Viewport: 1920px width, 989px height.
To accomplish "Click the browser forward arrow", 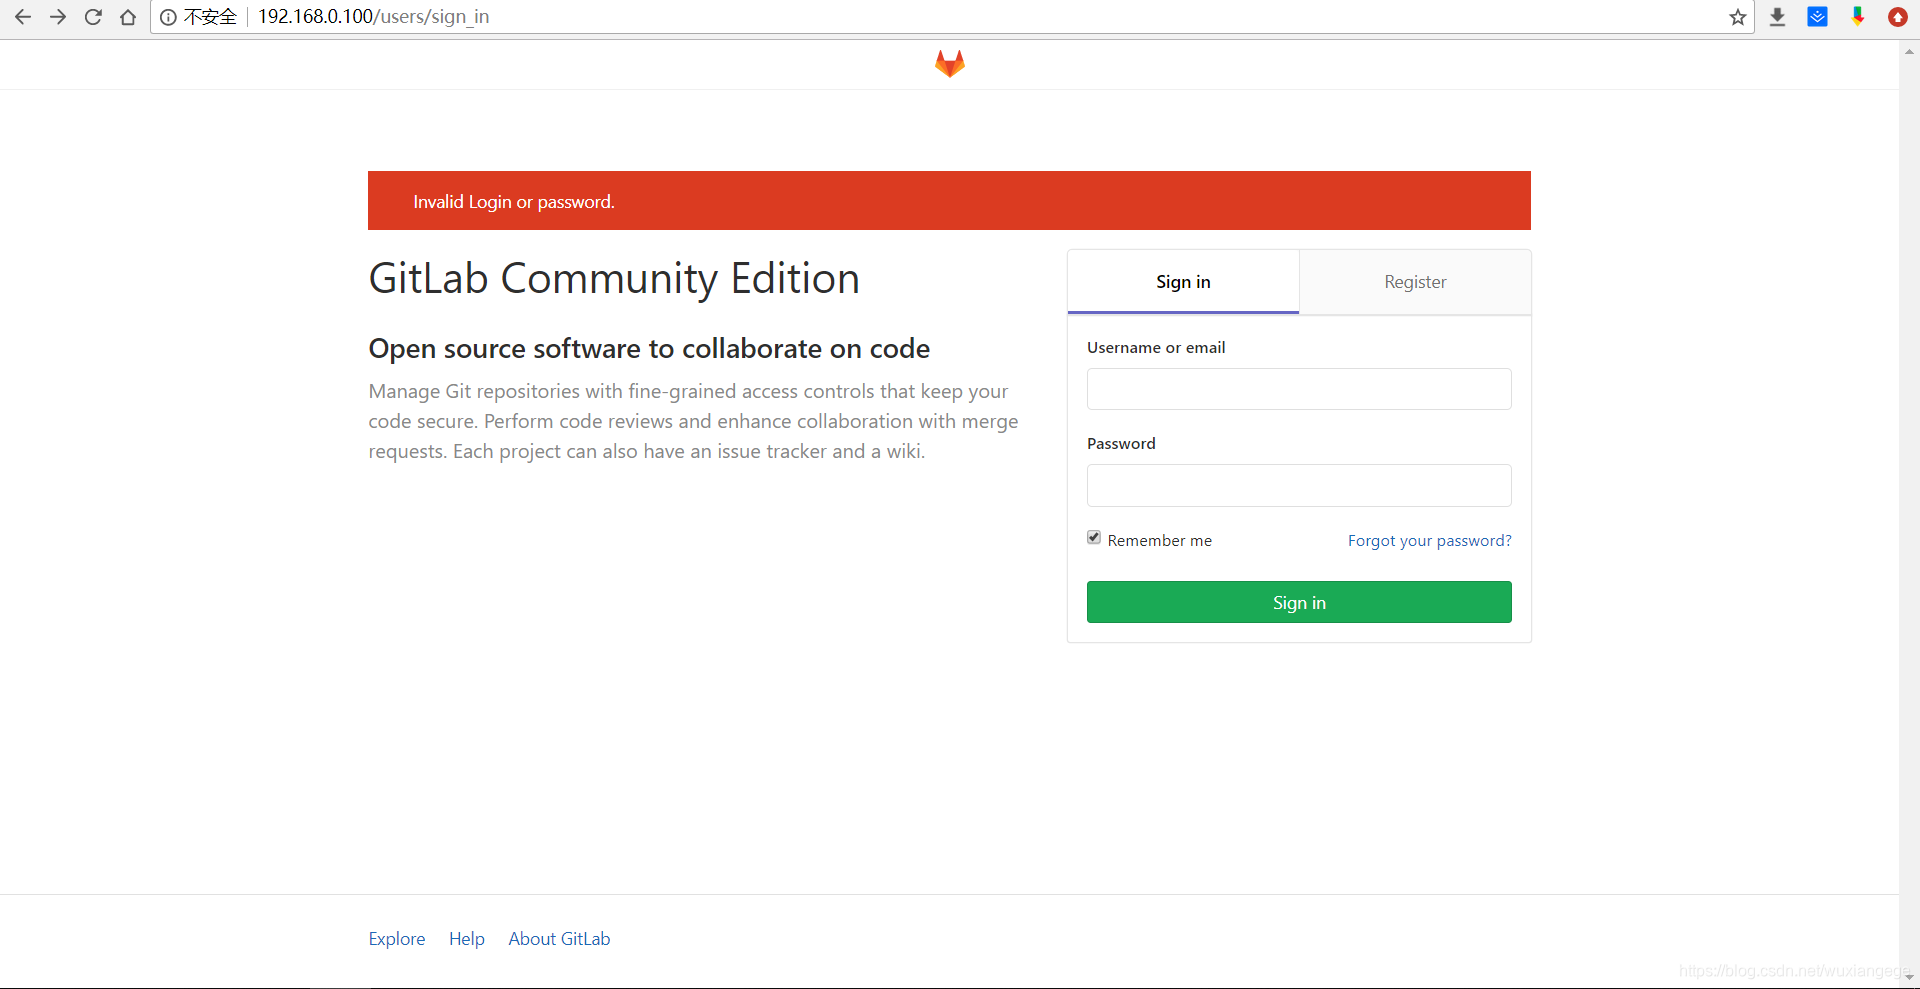I will (58, 17).
